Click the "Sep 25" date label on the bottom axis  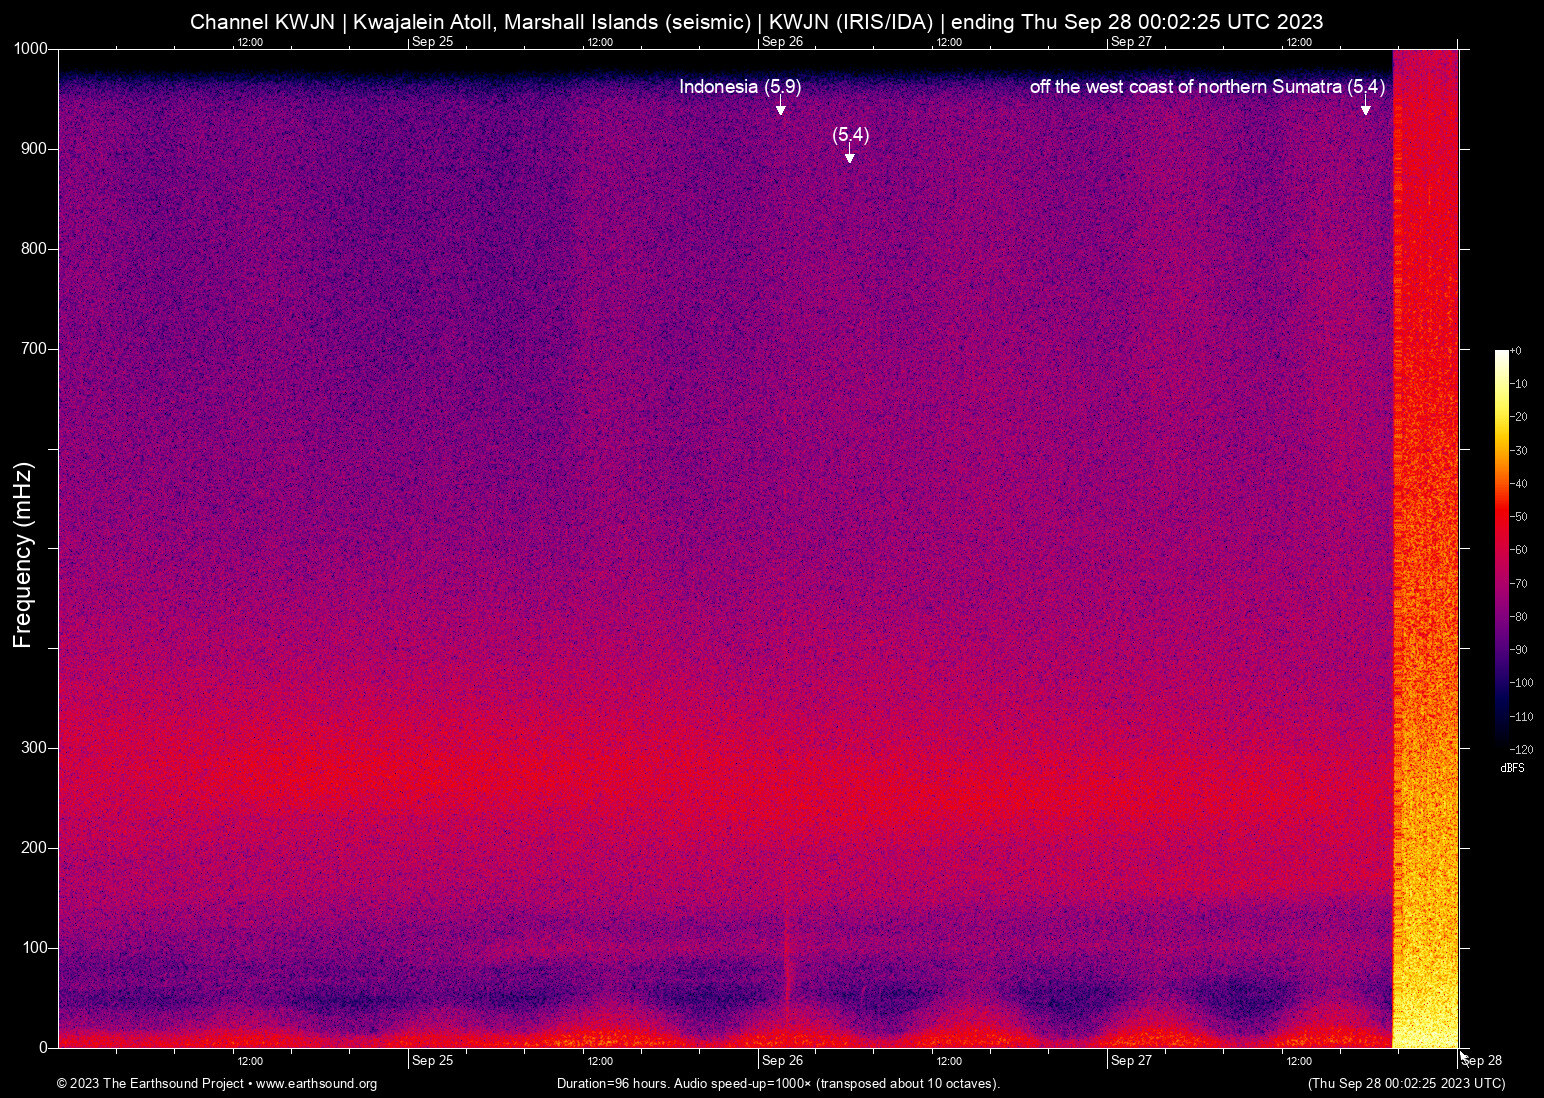point(432,1061)
